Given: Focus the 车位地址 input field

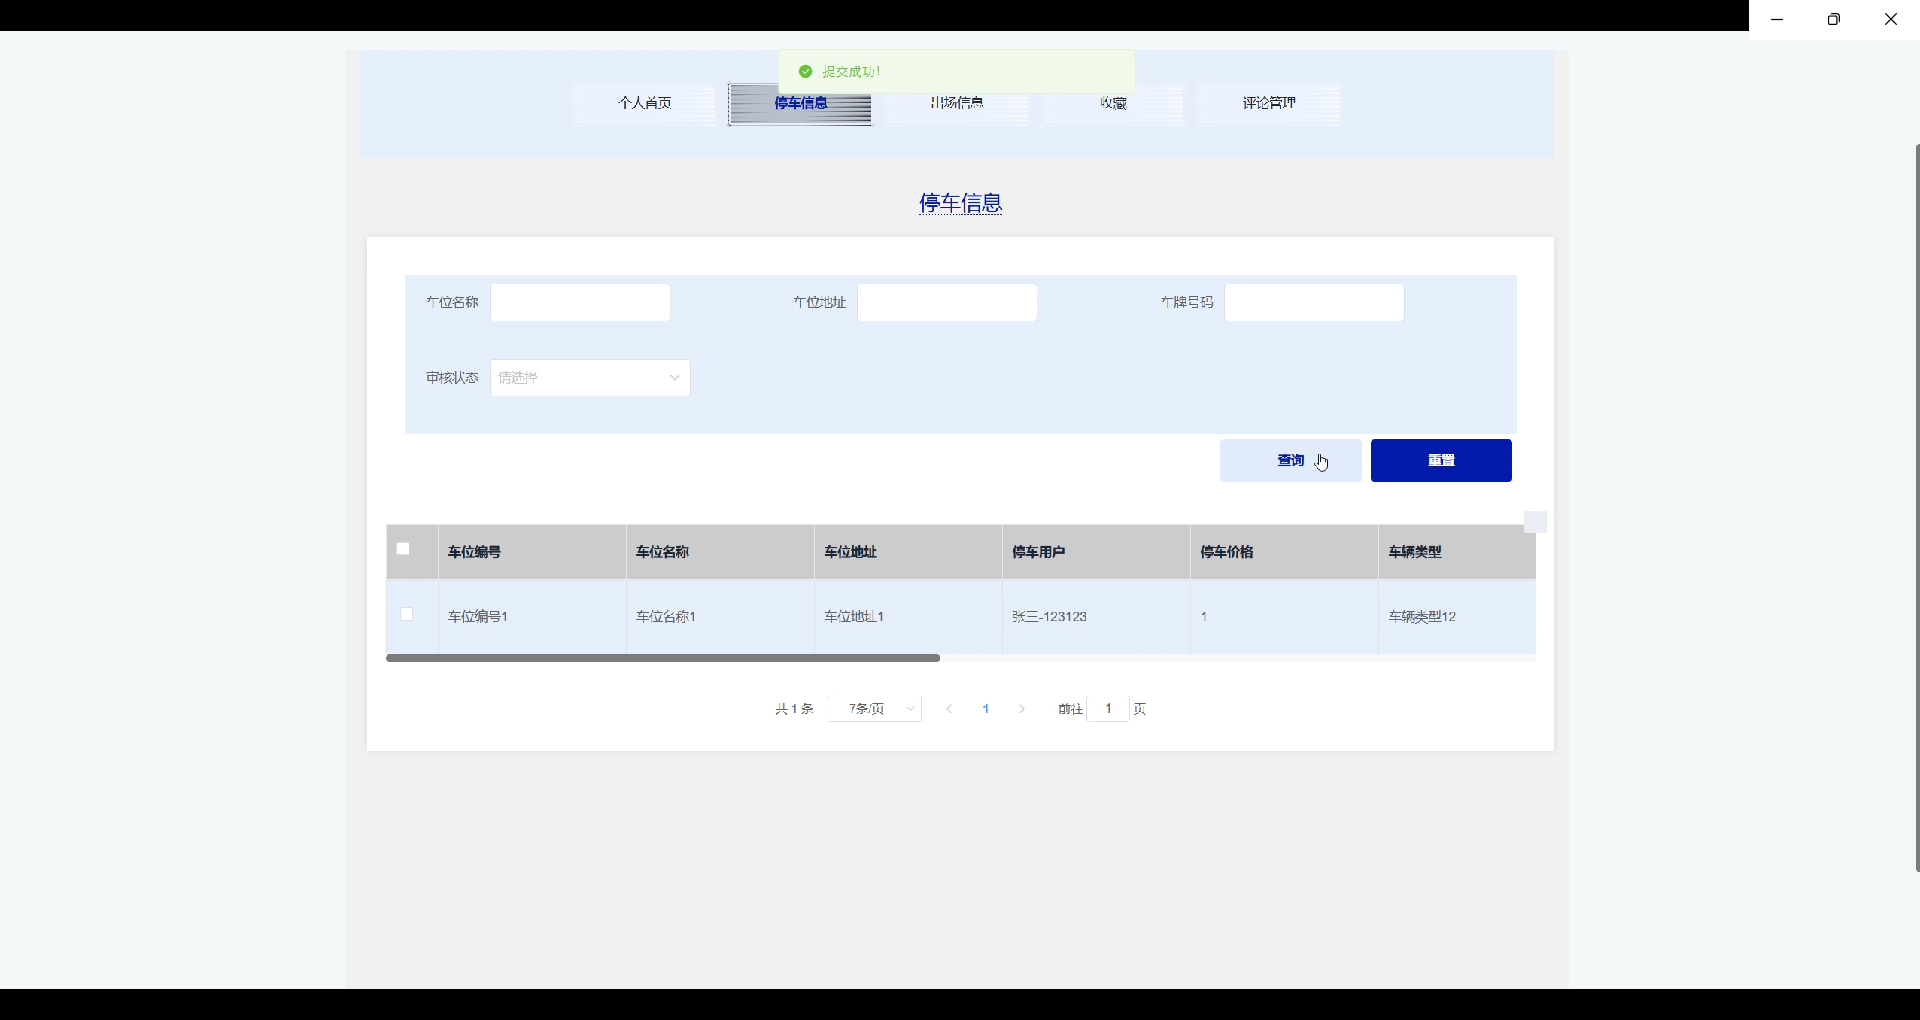Looking at the screenshot, I should [x=947, y=303].
